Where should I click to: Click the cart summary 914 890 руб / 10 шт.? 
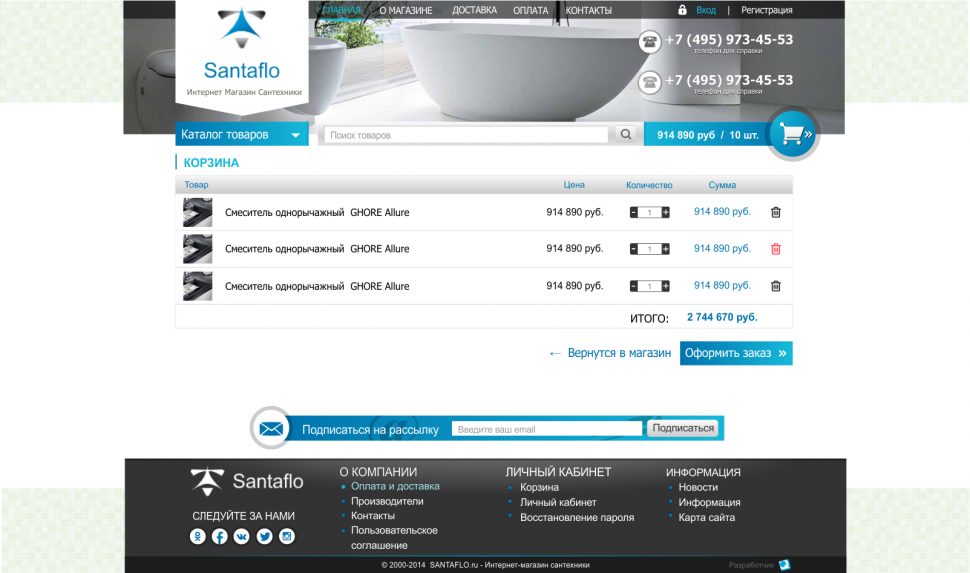pyautogui.click(x=708, y=135)
